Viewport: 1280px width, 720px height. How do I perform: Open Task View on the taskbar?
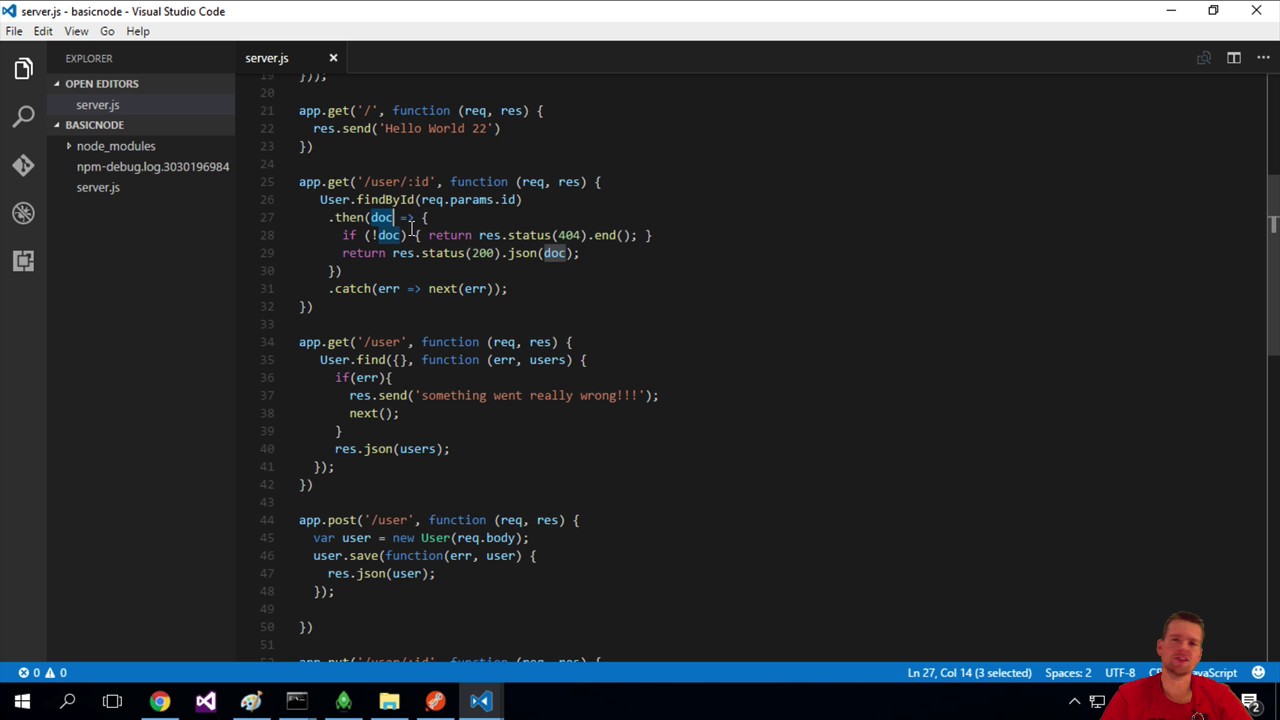(112, 702)
